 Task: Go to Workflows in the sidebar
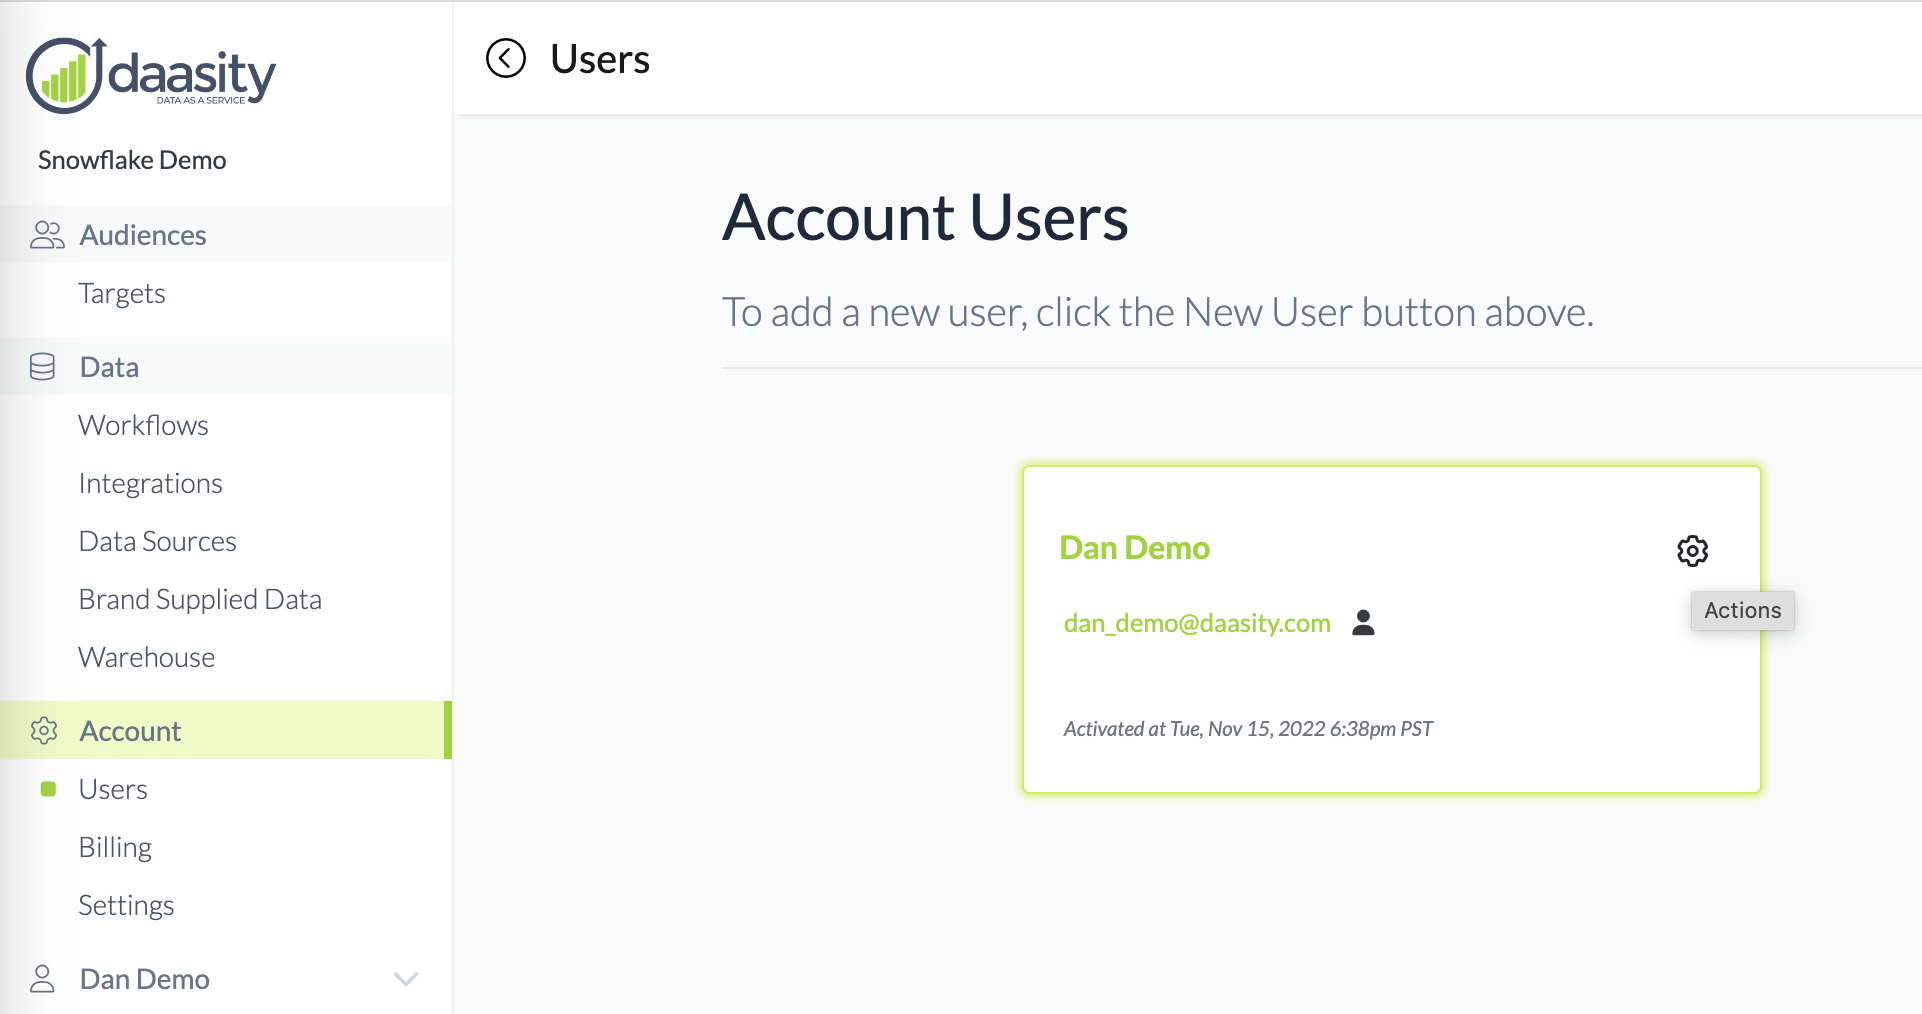143,425
